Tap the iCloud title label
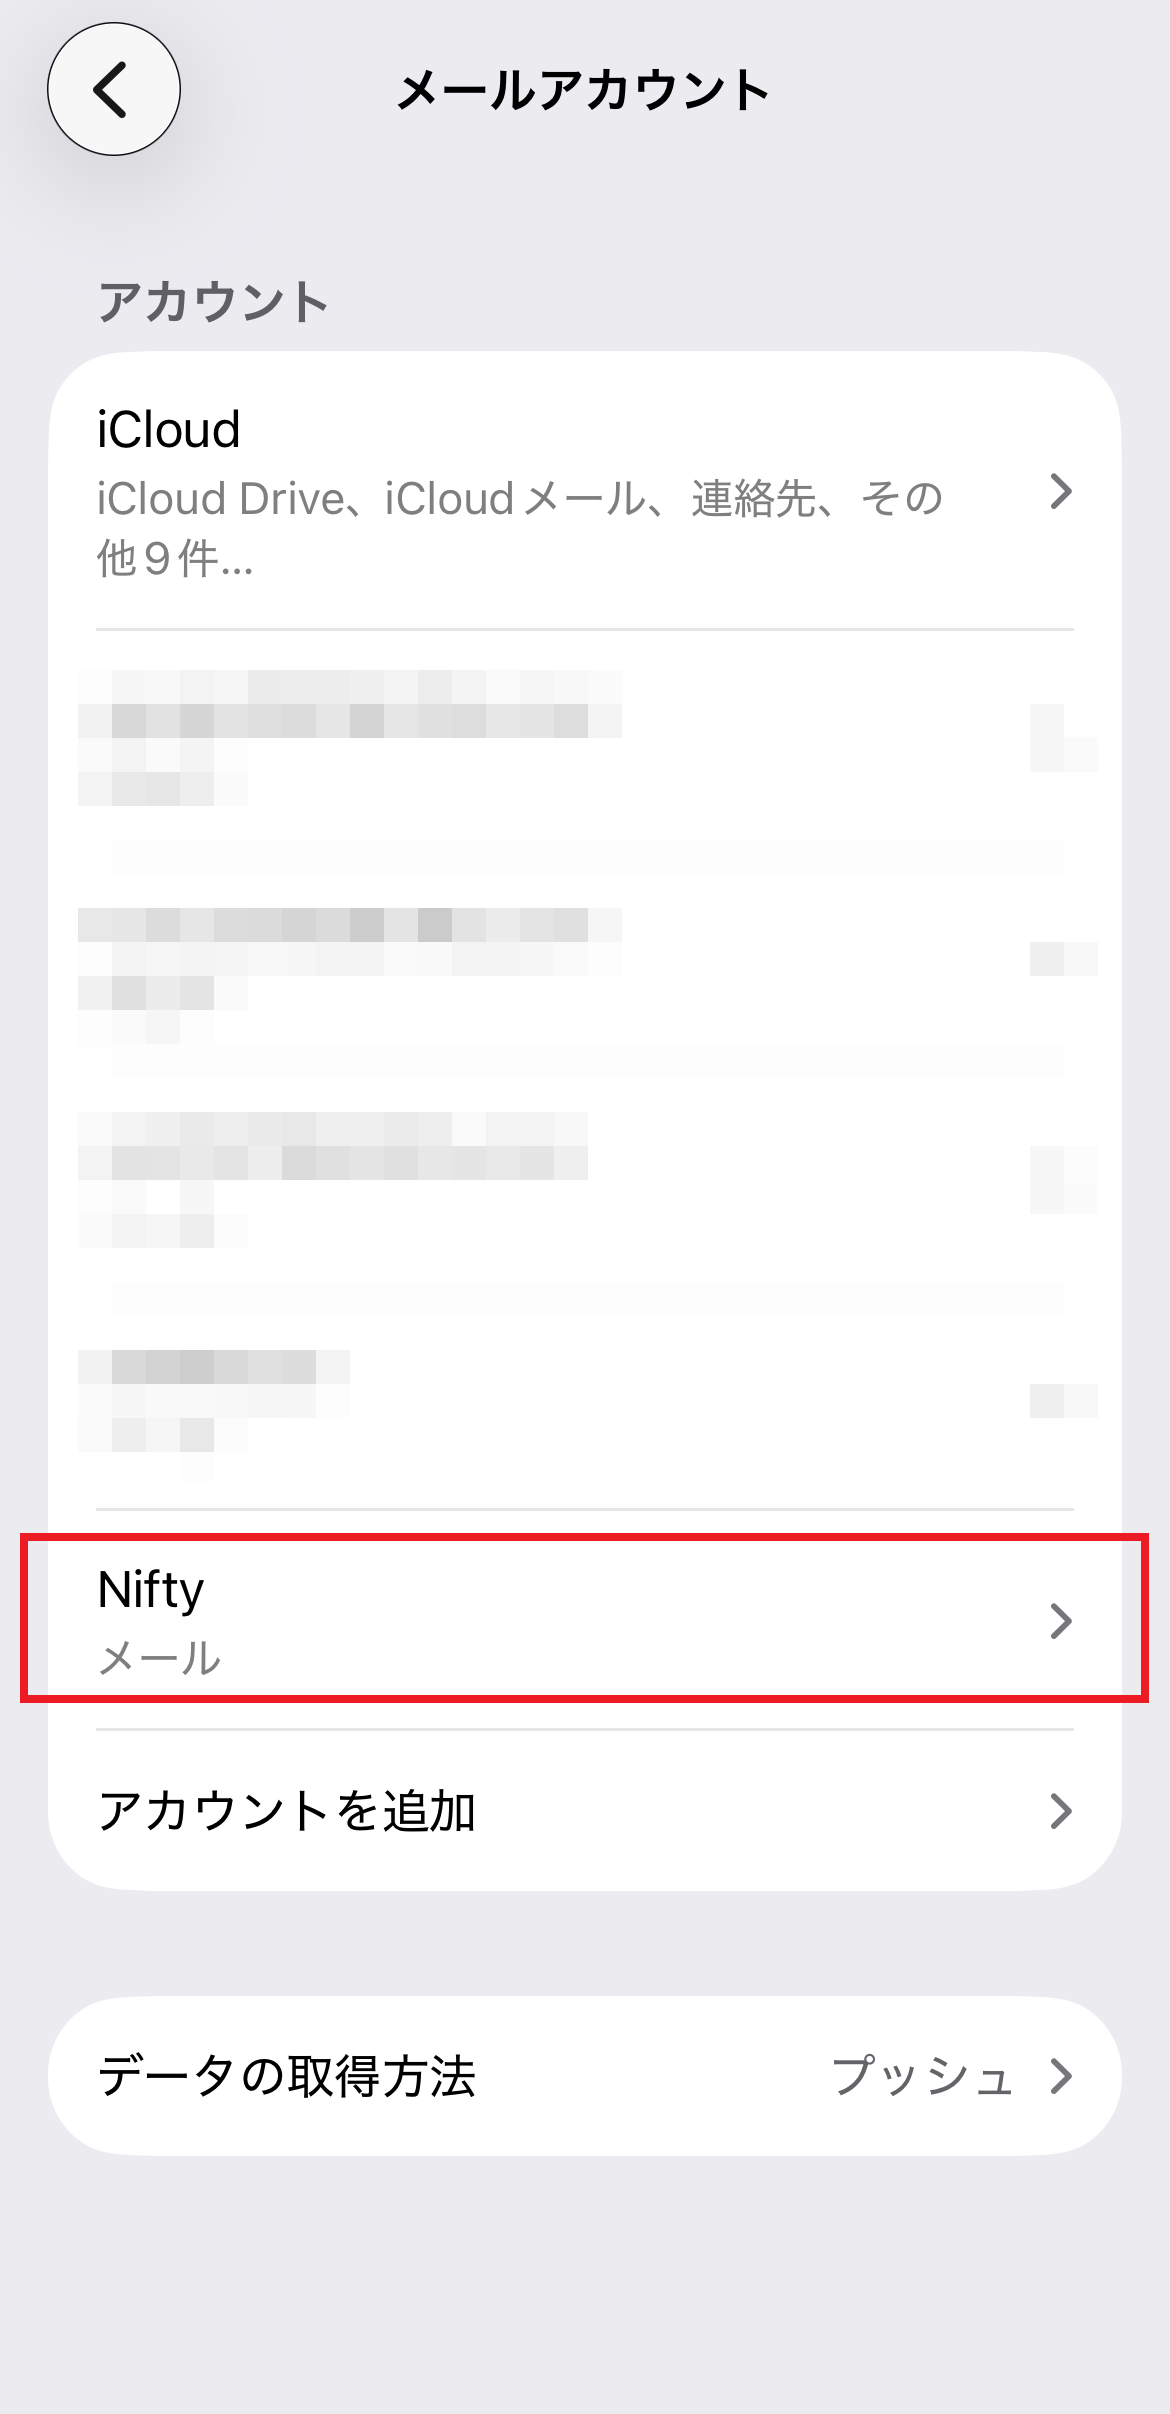This screenshot has height=2414, width=1170. coord(169,430)
